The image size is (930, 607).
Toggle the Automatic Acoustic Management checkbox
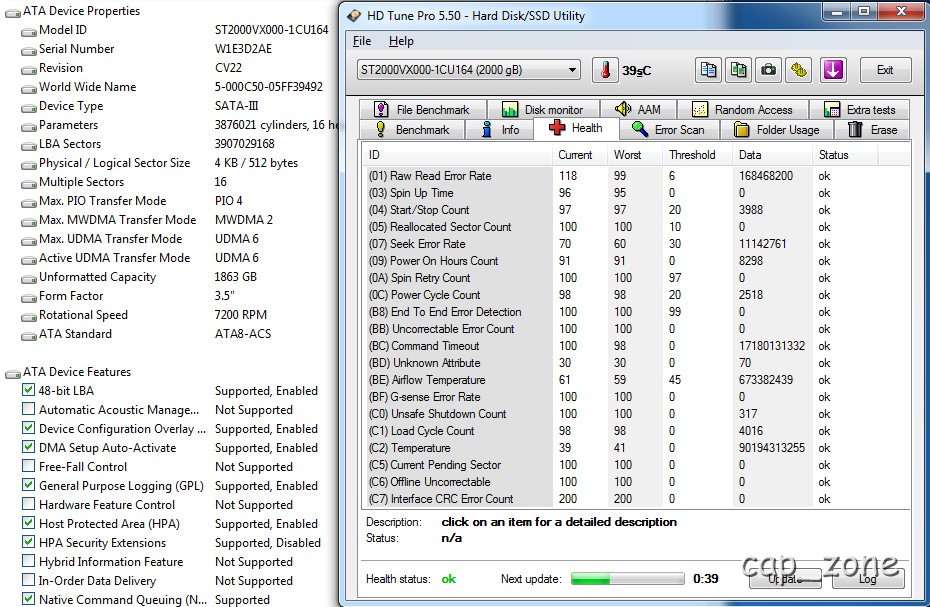[x=28, y=409]
